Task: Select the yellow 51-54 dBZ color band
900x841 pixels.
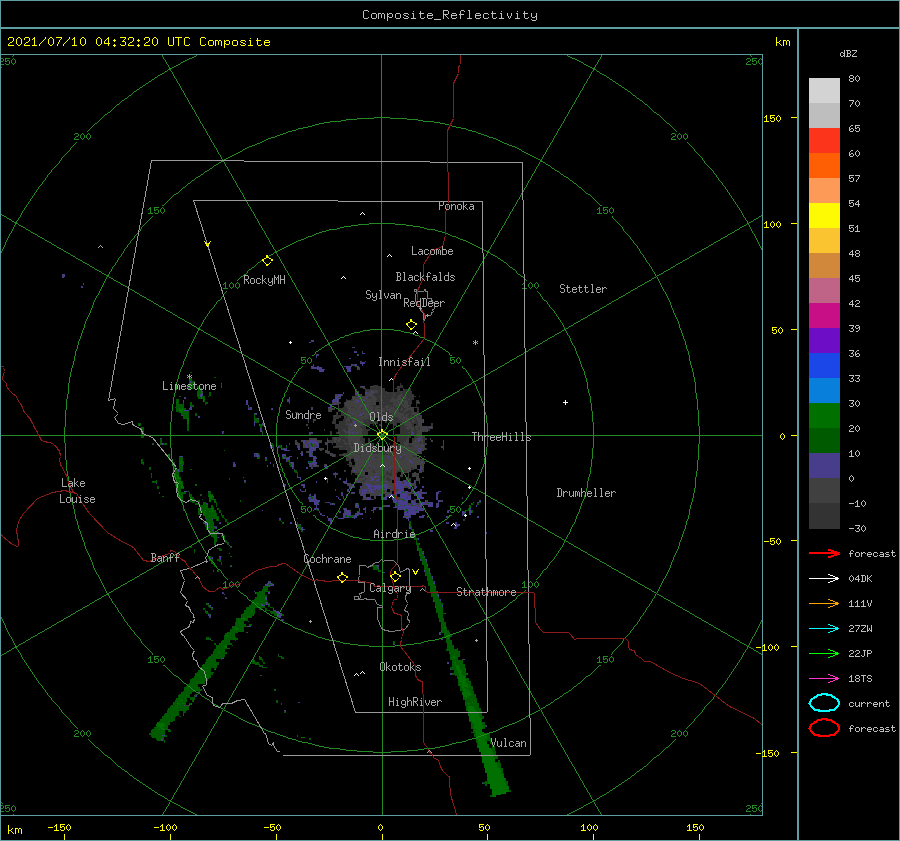Action: coord(824,216)
